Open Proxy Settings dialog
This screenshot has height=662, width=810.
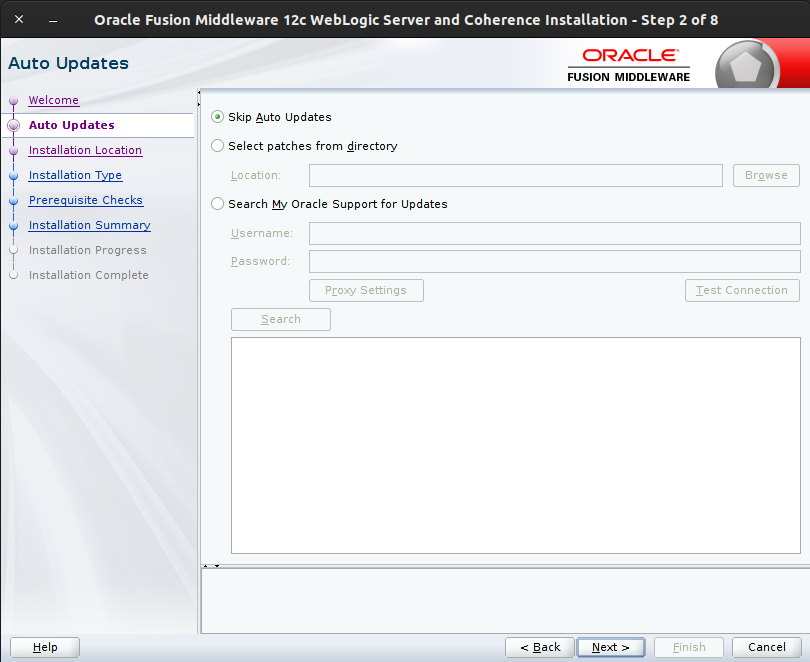[366, 290]
